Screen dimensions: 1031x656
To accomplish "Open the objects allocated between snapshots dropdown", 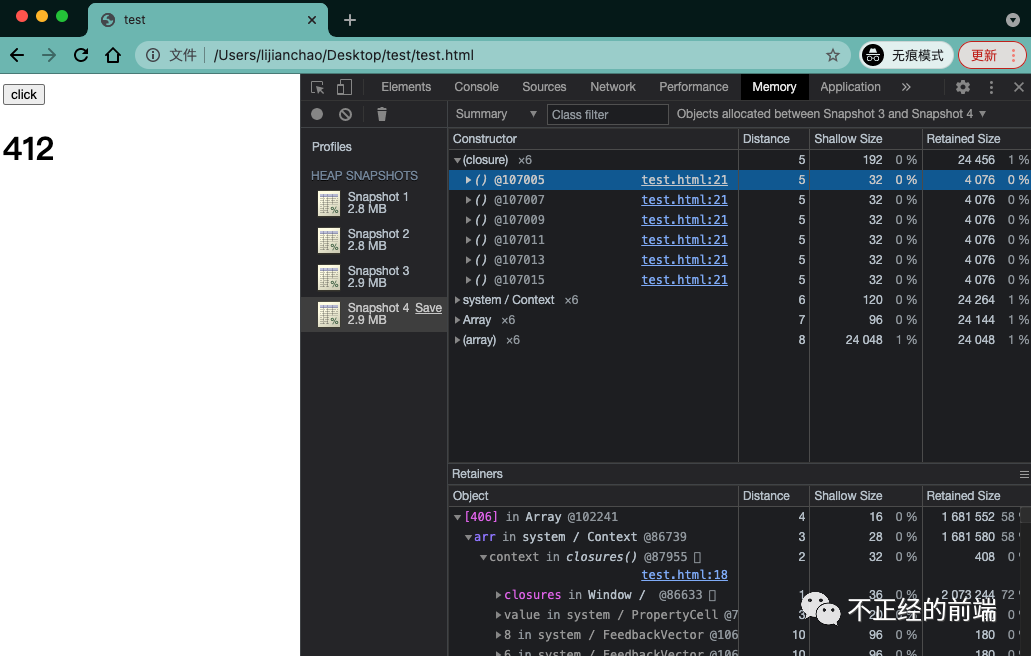I will click(831, 114).
